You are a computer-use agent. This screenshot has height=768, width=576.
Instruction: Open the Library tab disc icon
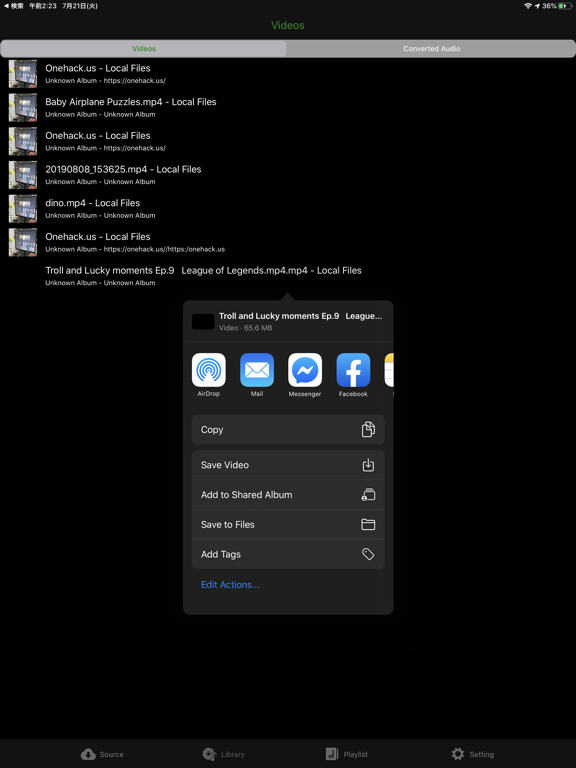pyautogui.click(x=209, y=754)
